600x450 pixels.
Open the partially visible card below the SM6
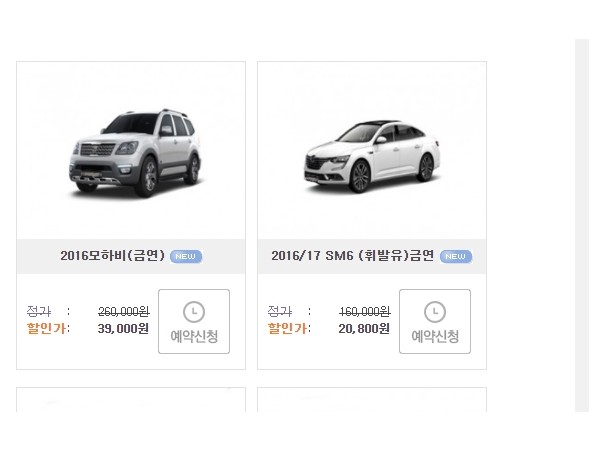(x=372, y=400)
